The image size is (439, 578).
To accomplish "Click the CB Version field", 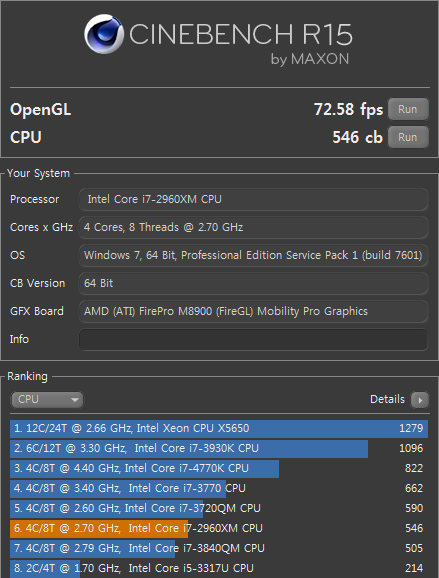I will point(253,283).
